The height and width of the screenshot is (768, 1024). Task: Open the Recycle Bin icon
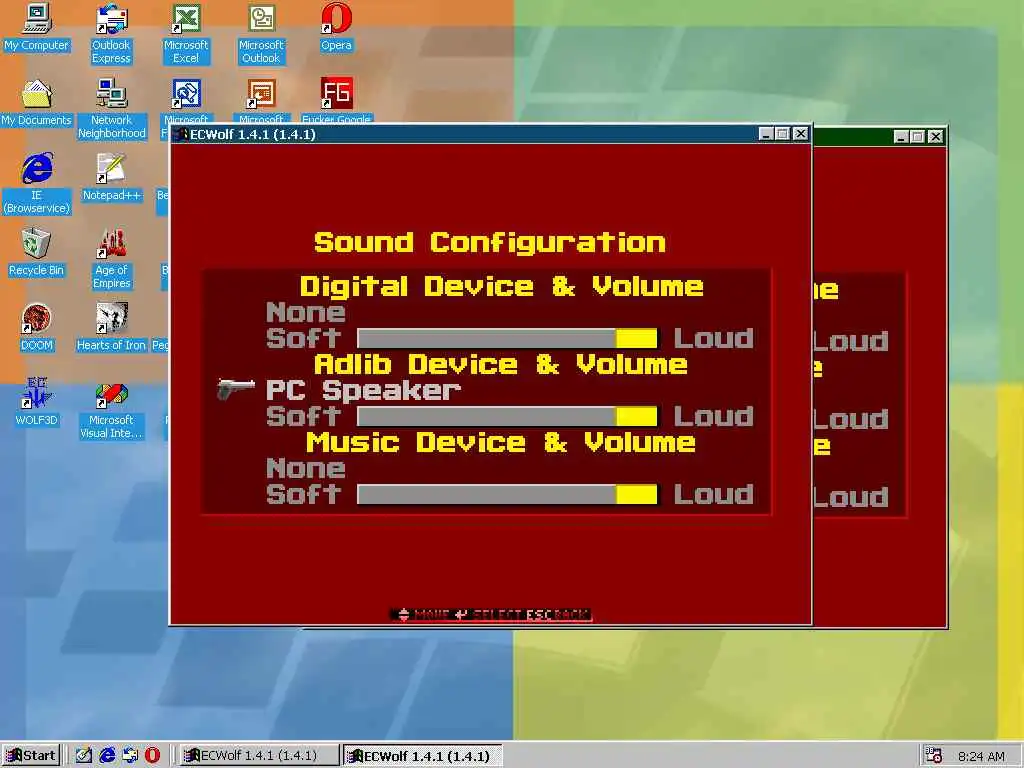(x=37, y=252)
